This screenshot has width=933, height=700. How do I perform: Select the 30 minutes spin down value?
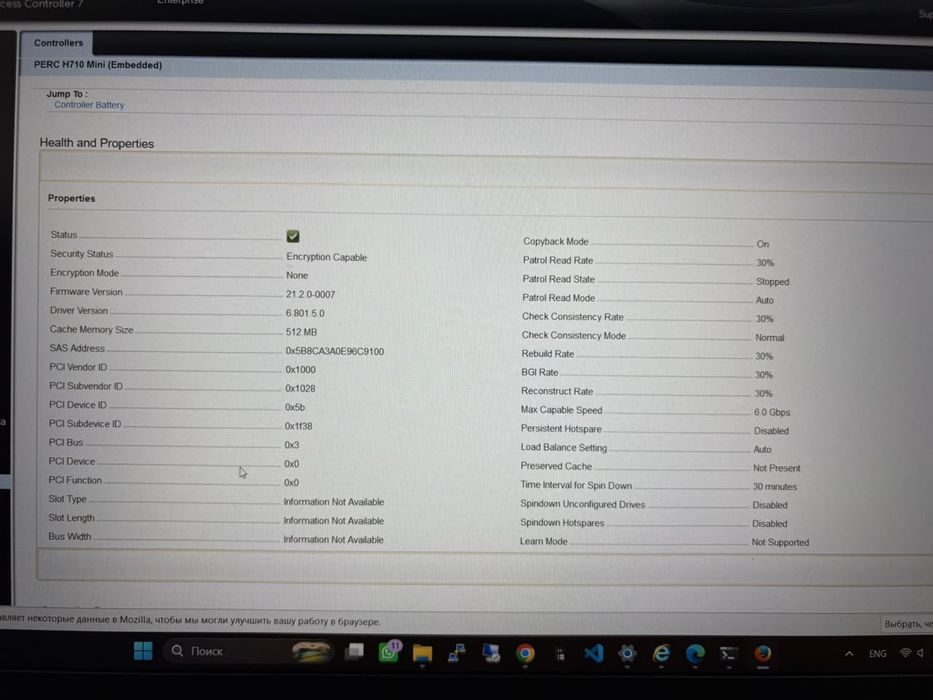pyautogui.click(x=774, y=486)
